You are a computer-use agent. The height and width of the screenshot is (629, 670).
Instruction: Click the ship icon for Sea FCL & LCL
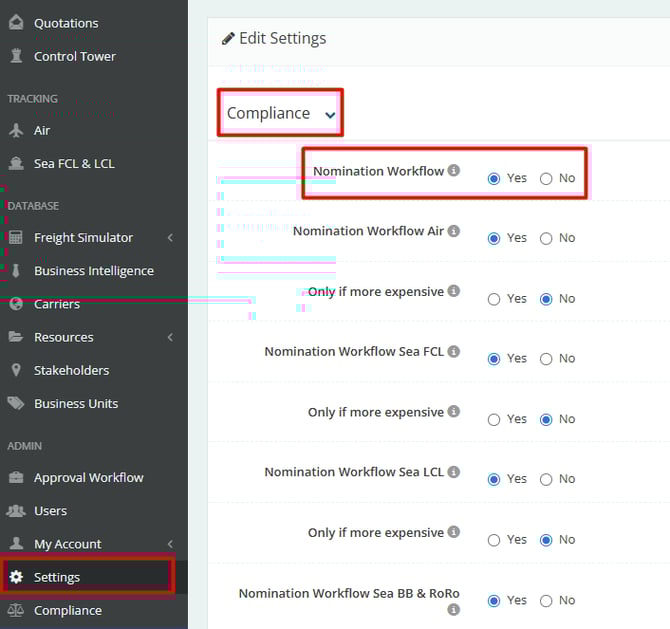click(15, 163)
